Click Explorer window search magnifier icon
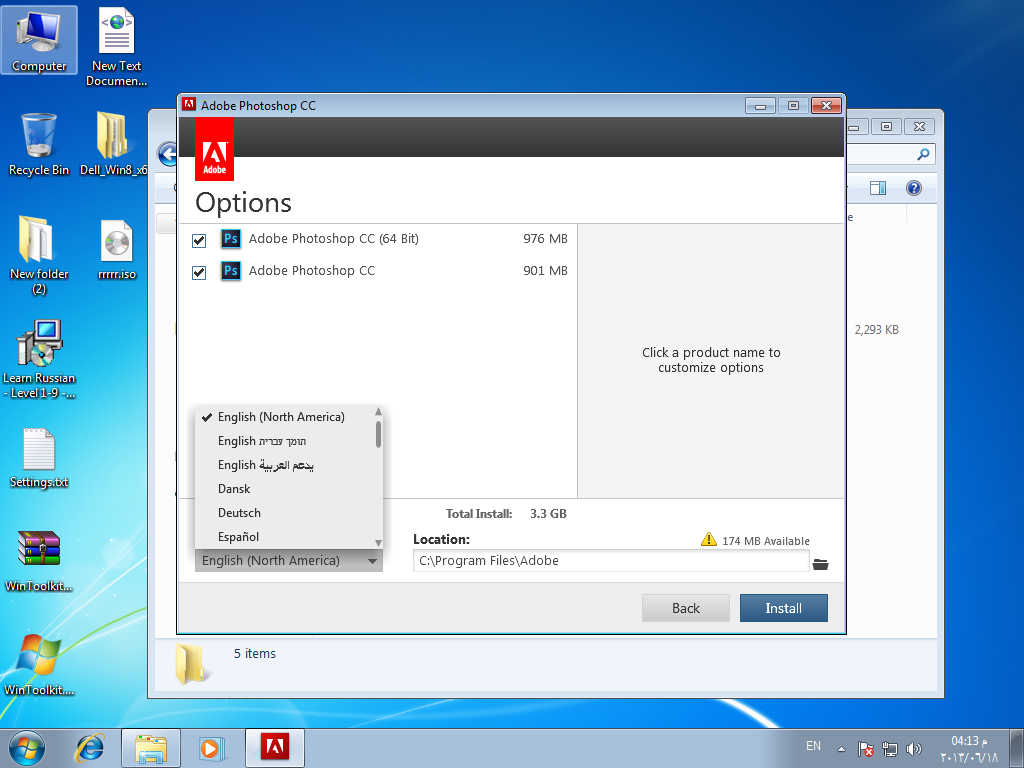 click(x=923, y=154)
